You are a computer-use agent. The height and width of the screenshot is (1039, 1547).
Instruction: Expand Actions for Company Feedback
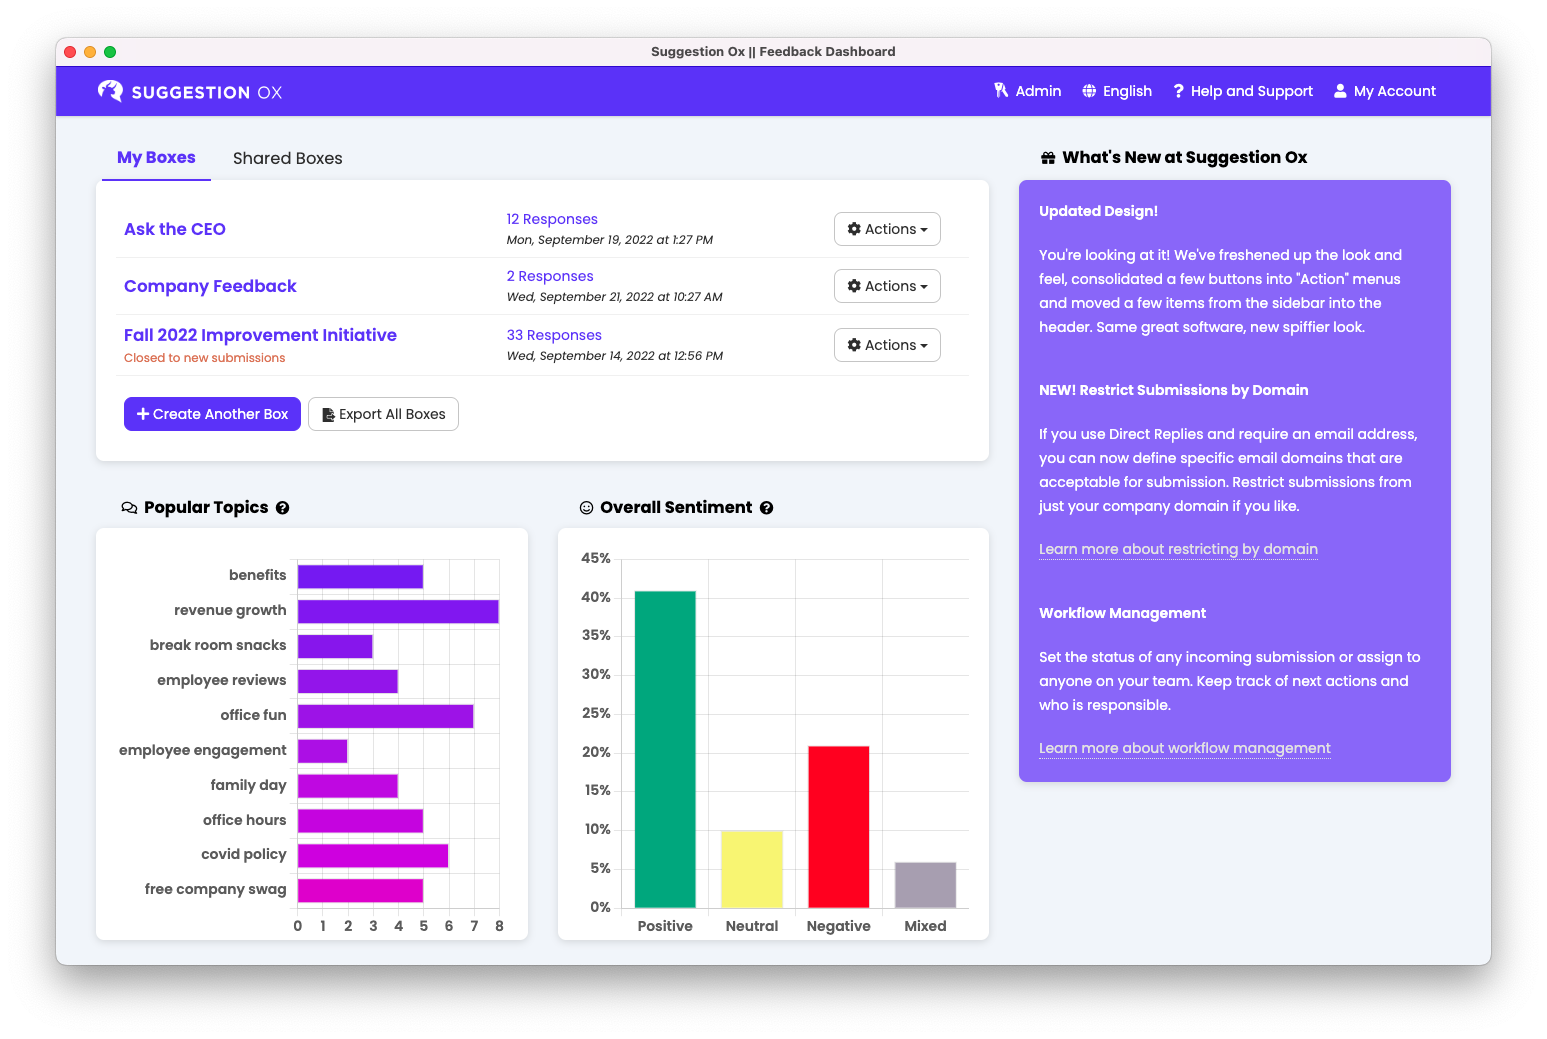[887, 286]
